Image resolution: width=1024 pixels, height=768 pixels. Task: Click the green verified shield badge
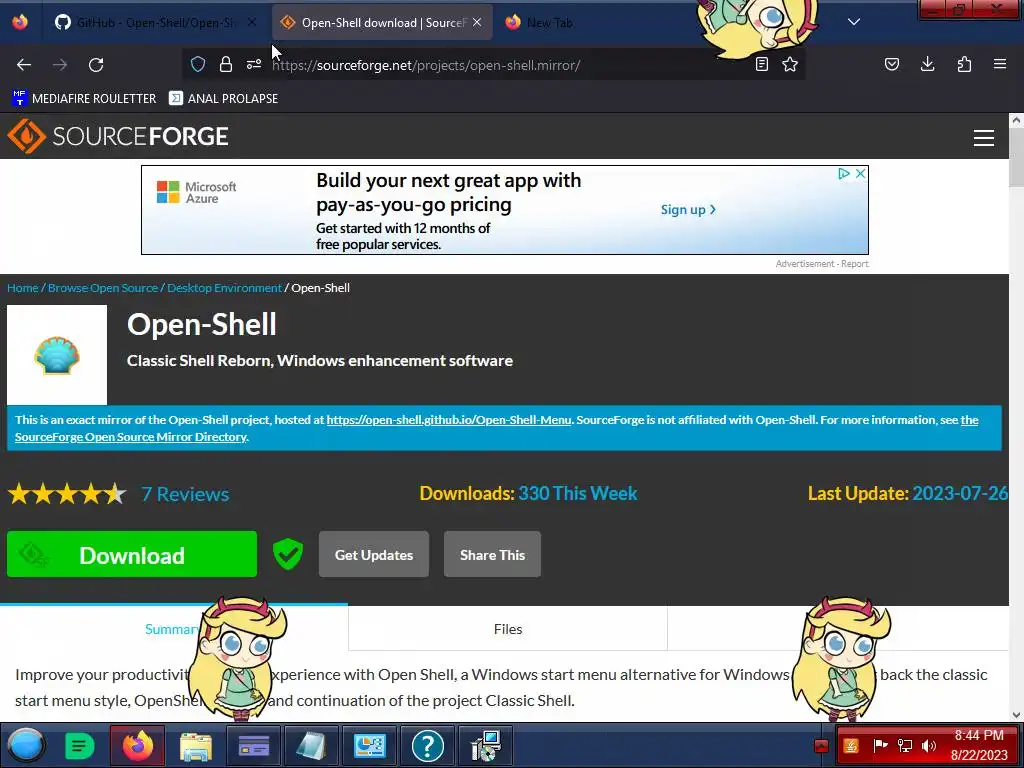pyautogui.click(x=287, y=554)
